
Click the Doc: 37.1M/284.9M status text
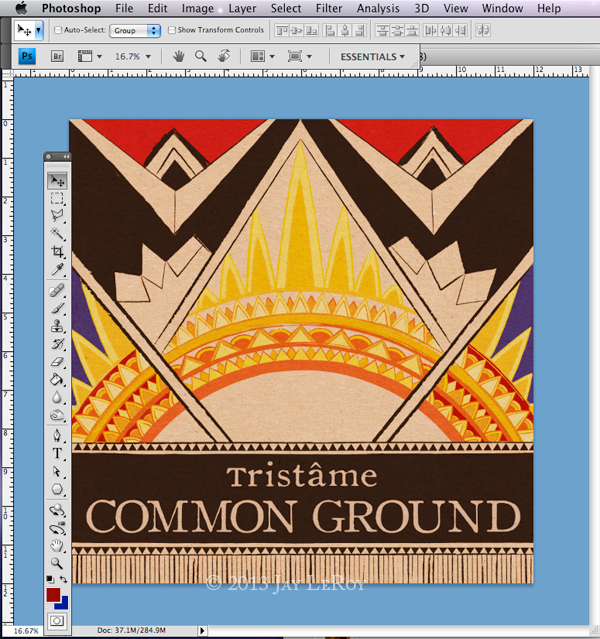(131, 630)
